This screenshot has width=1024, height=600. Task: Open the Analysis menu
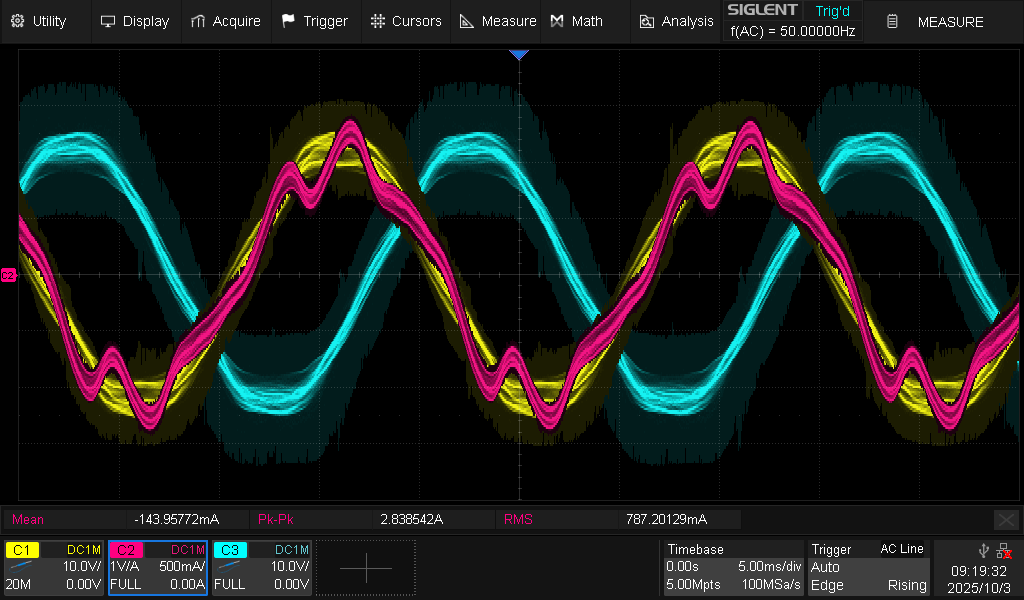pyautogui.click(x=676, y=21)
